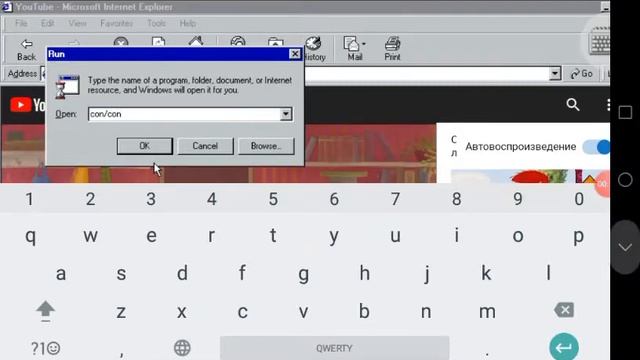Open the Tools menu

pyautogui.click(x=156, y=23)
